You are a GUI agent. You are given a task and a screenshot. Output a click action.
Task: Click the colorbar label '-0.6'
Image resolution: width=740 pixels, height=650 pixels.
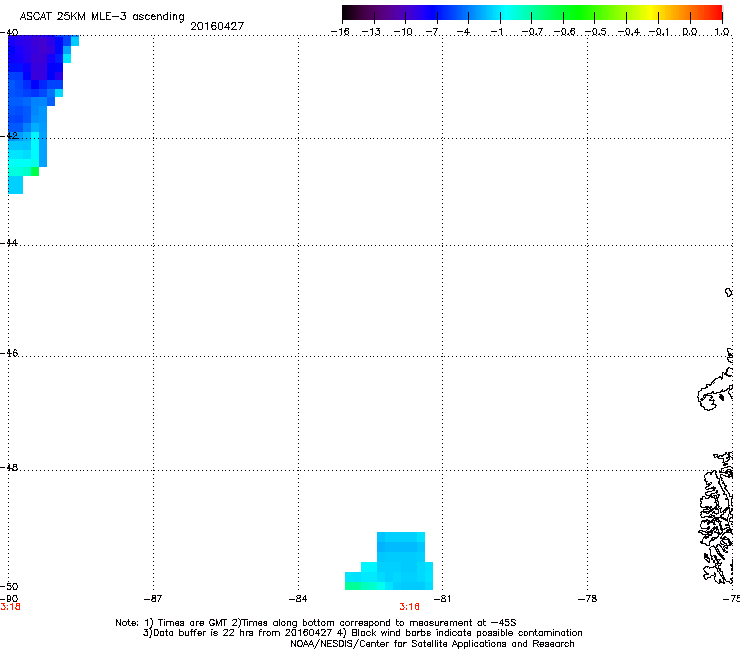coord(564,32)
